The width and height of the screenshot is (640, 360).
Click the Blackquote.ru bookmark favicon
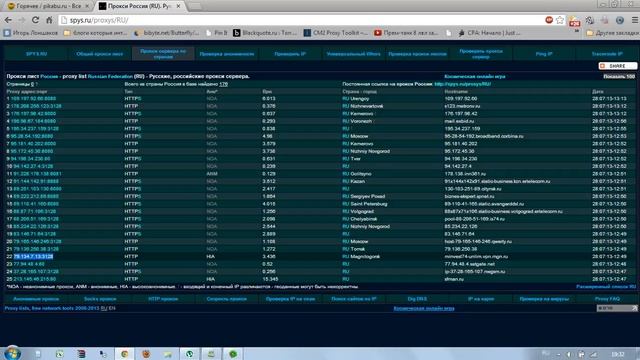(236, 33)
